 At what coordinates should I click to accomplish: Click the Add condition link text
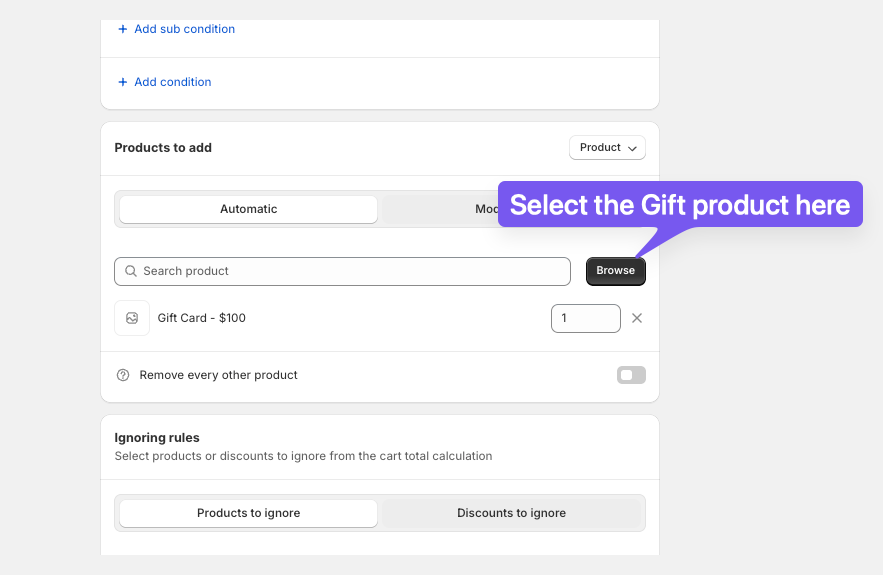point(172,82)
